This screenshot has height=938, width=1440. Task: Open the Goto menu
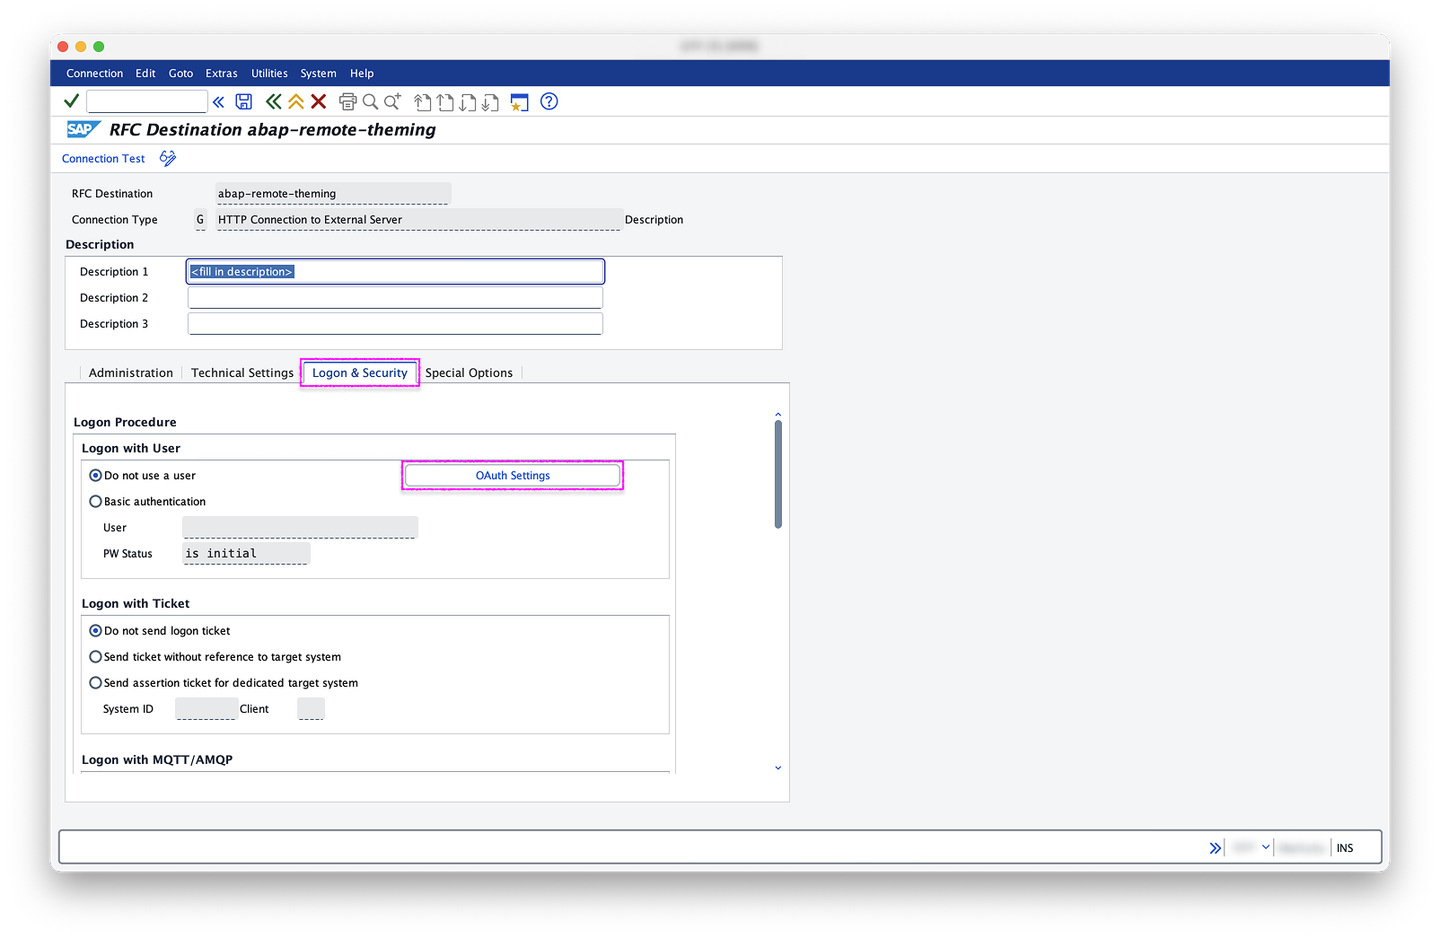[181, 73]
